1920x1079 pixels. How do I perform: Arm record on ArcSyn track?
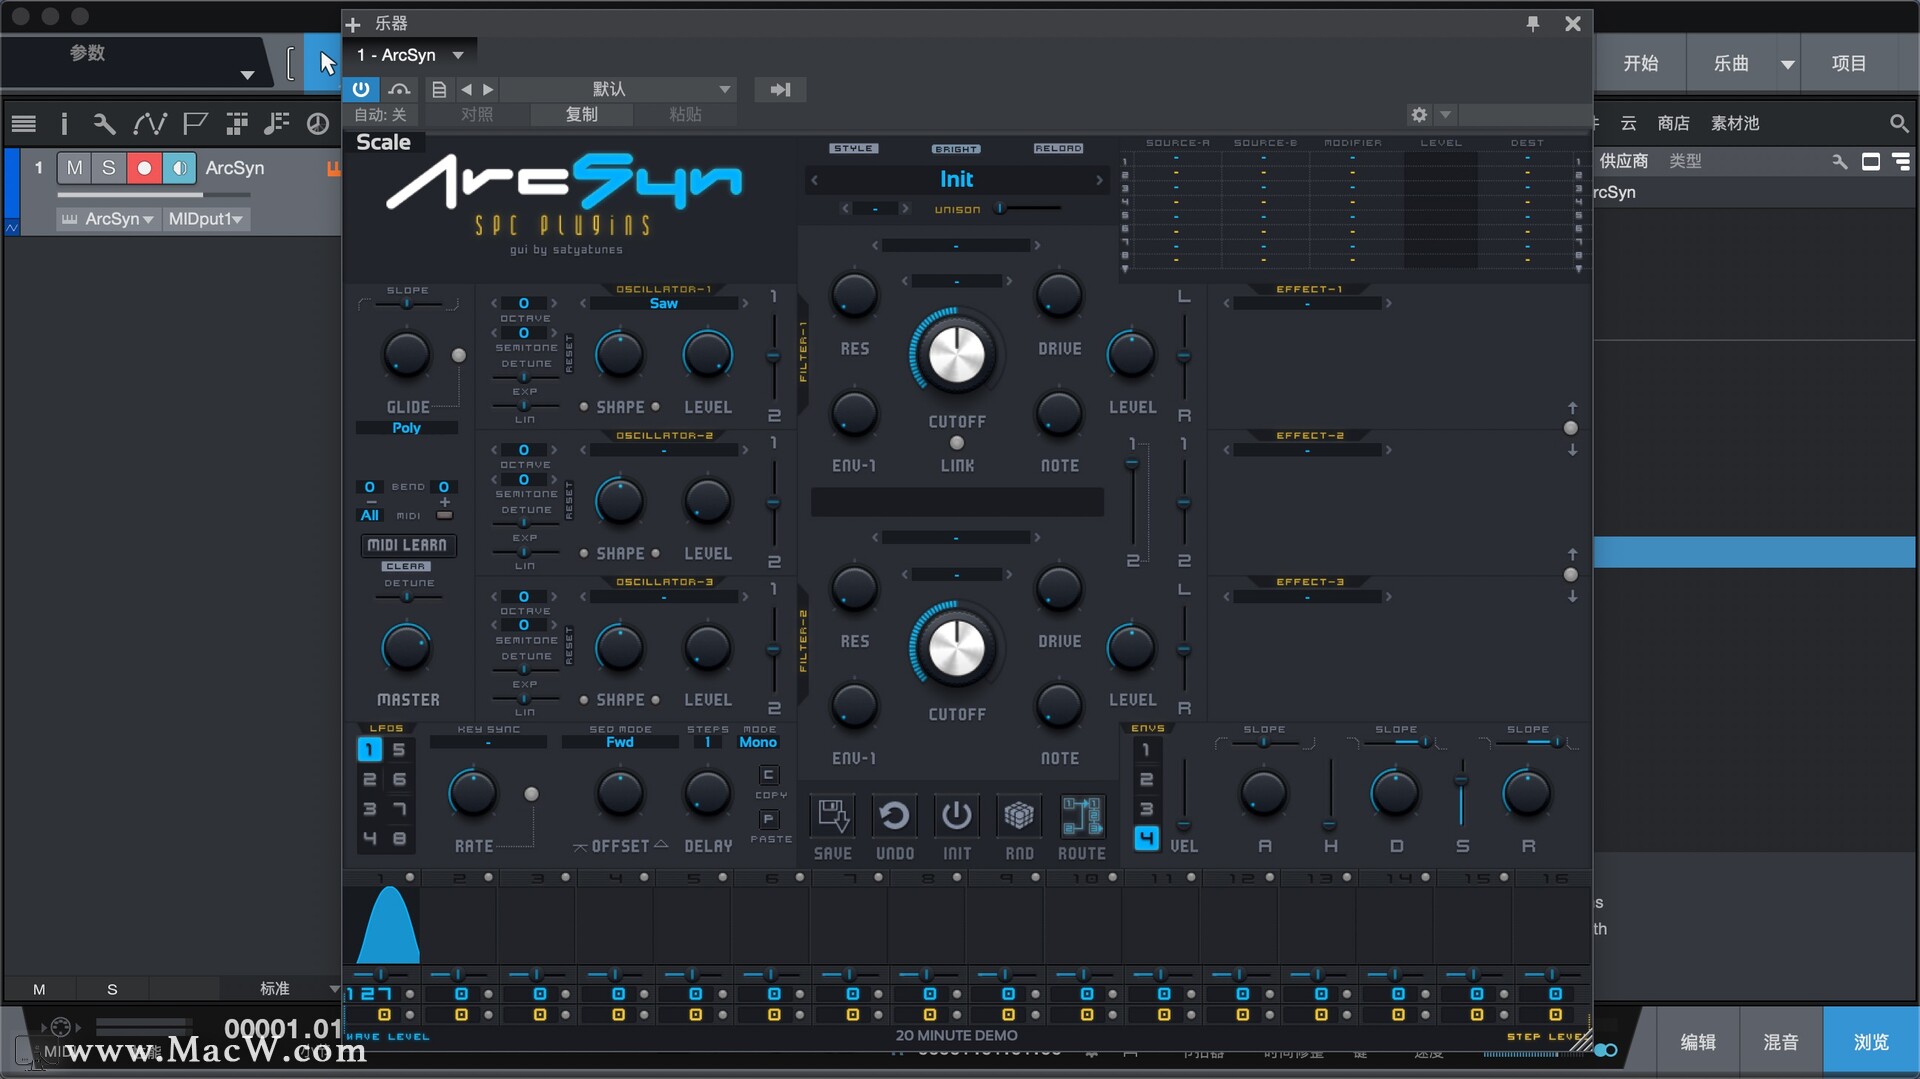click(x=144, y=168)
